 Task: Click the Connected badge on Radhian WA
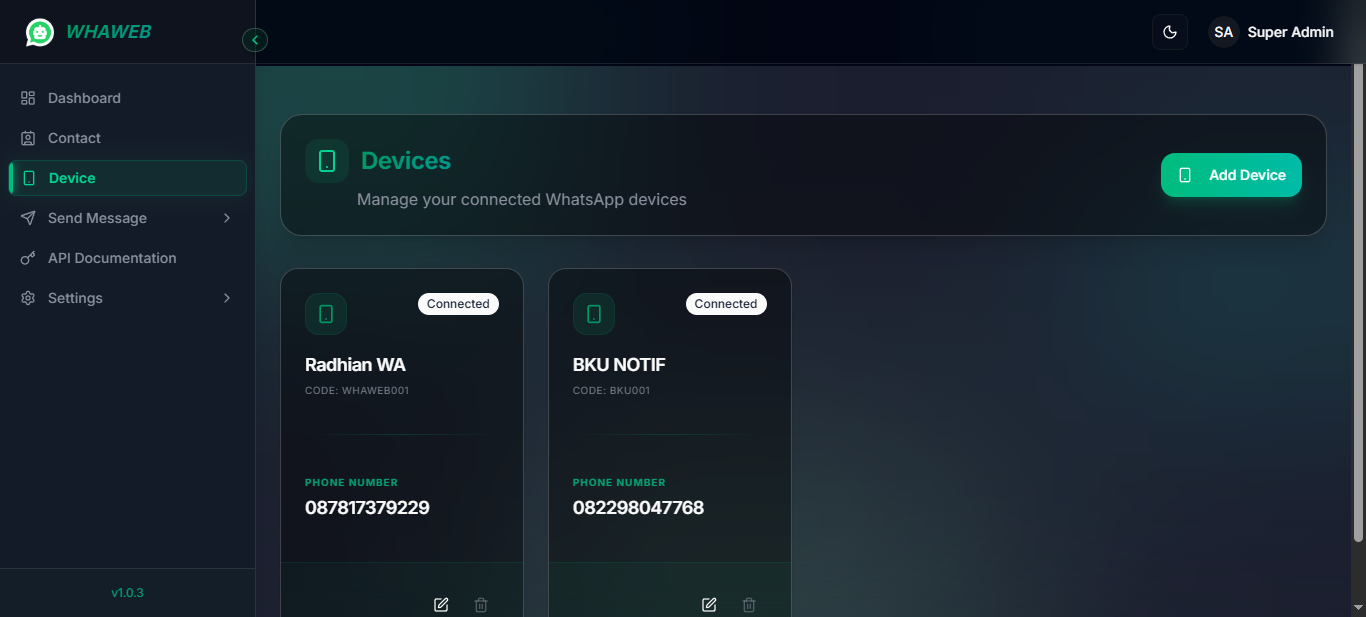coord(458,303)
